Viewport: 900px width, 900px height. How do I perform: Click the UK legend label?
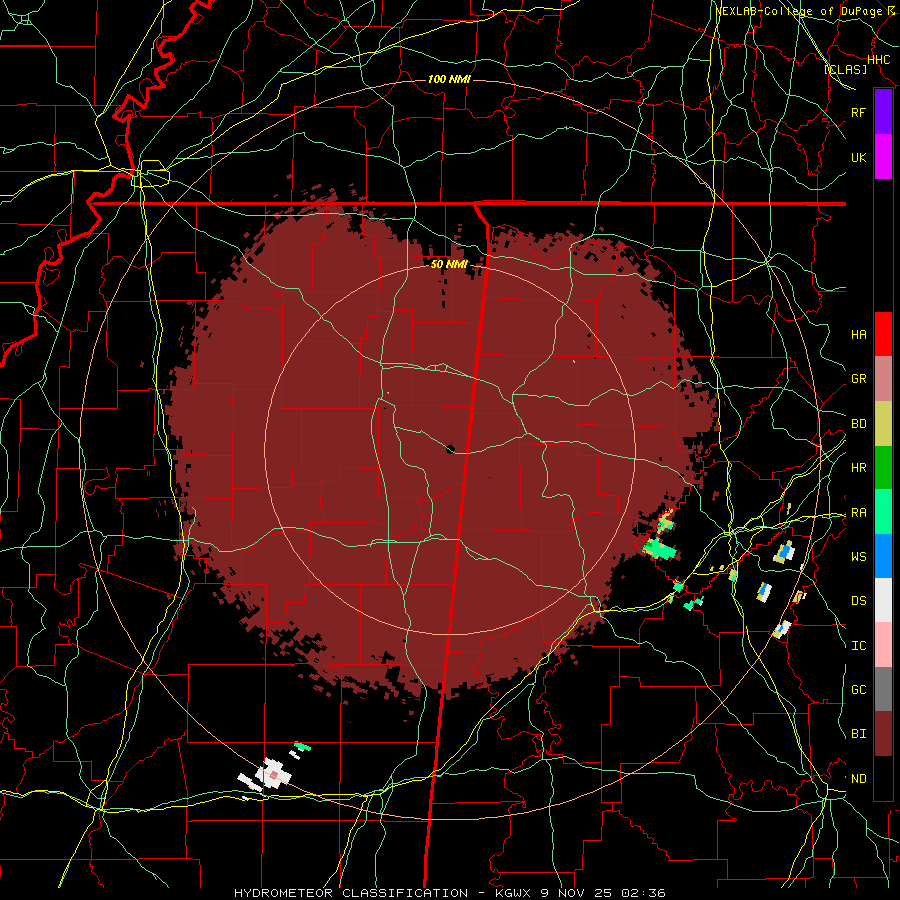pyautogui.click(x=859, y=158)
